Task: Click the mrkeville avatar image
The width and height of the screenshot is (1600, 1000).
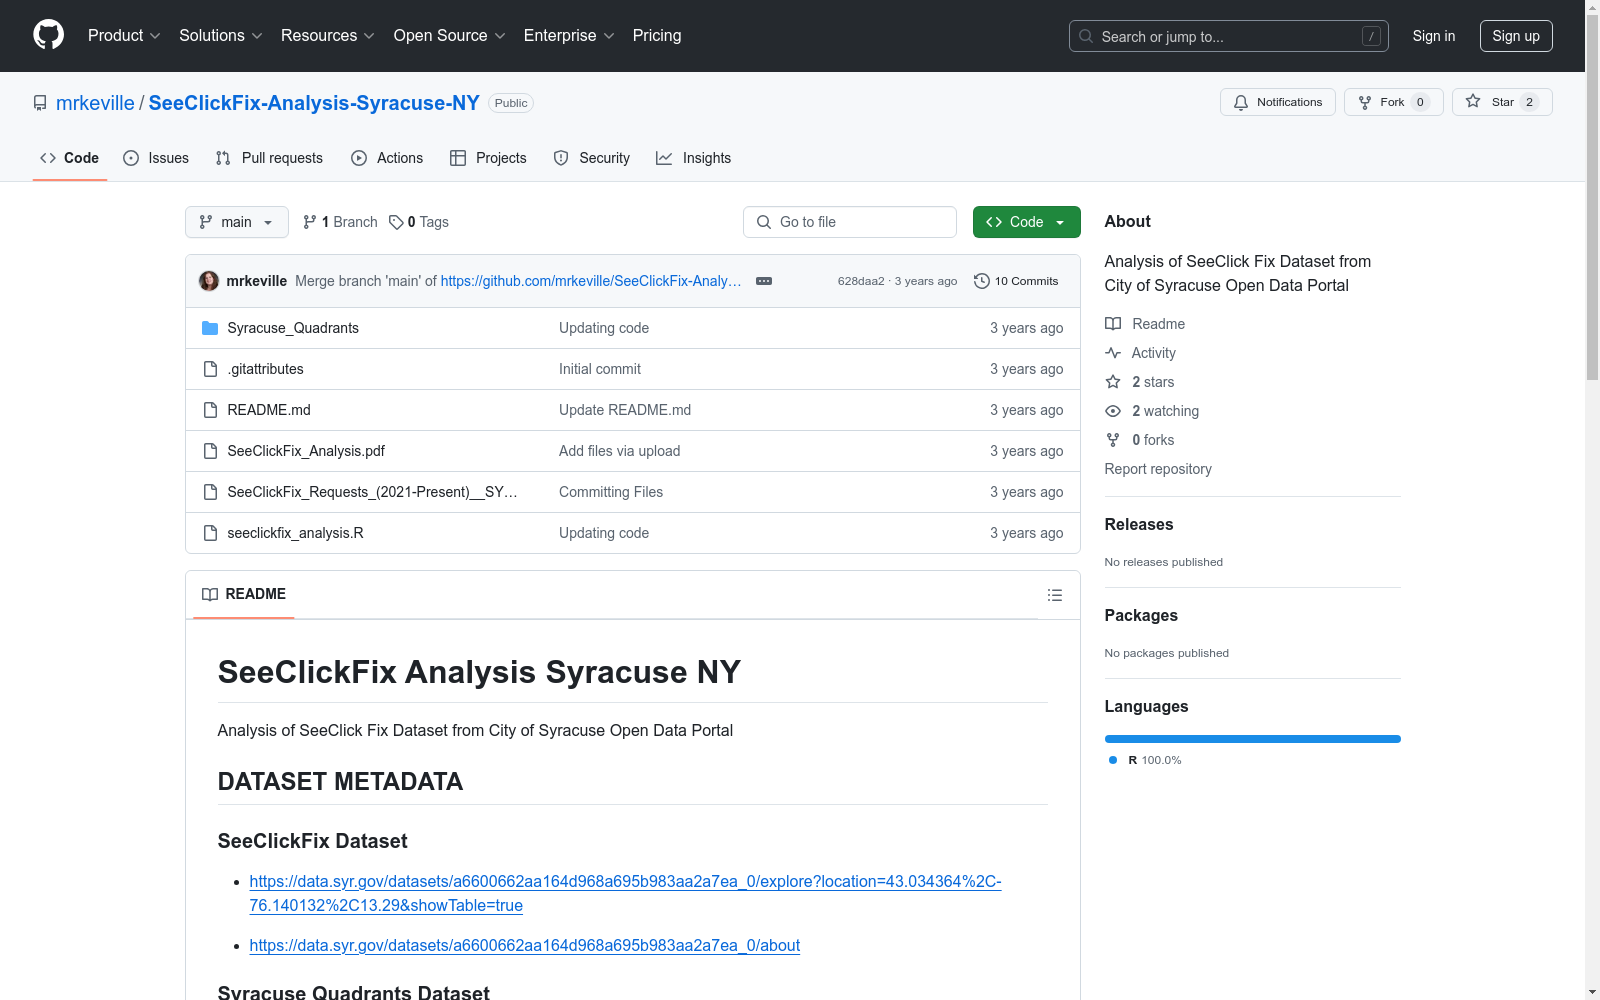Action: [x=209, y=281]
